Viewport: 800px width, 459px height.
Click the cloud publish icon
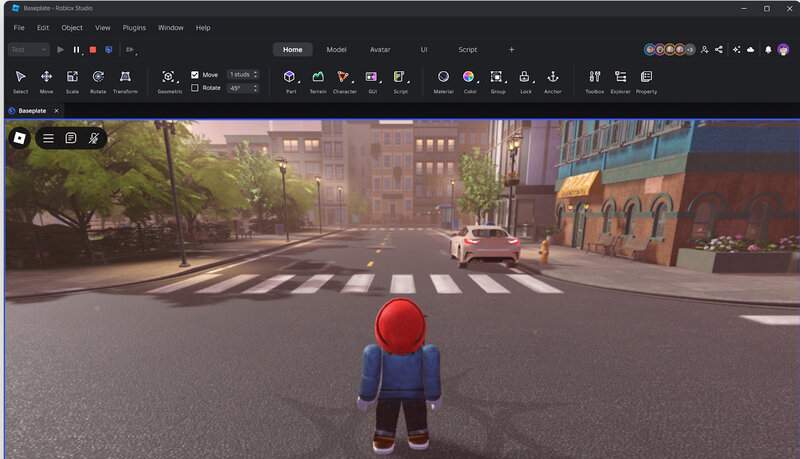(751, 49)
